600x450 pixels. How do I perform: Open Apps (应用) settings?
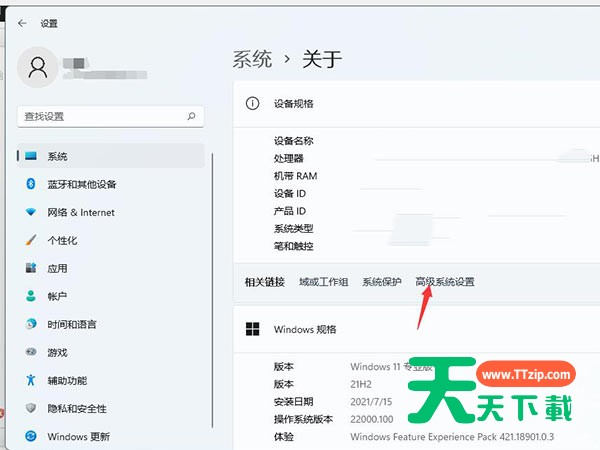coord(57,268)
